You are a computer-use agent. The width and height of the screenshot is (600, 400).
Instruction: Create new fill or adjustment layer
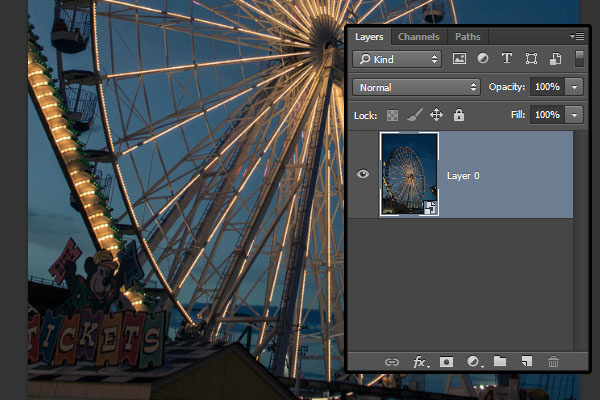point(474,362)
